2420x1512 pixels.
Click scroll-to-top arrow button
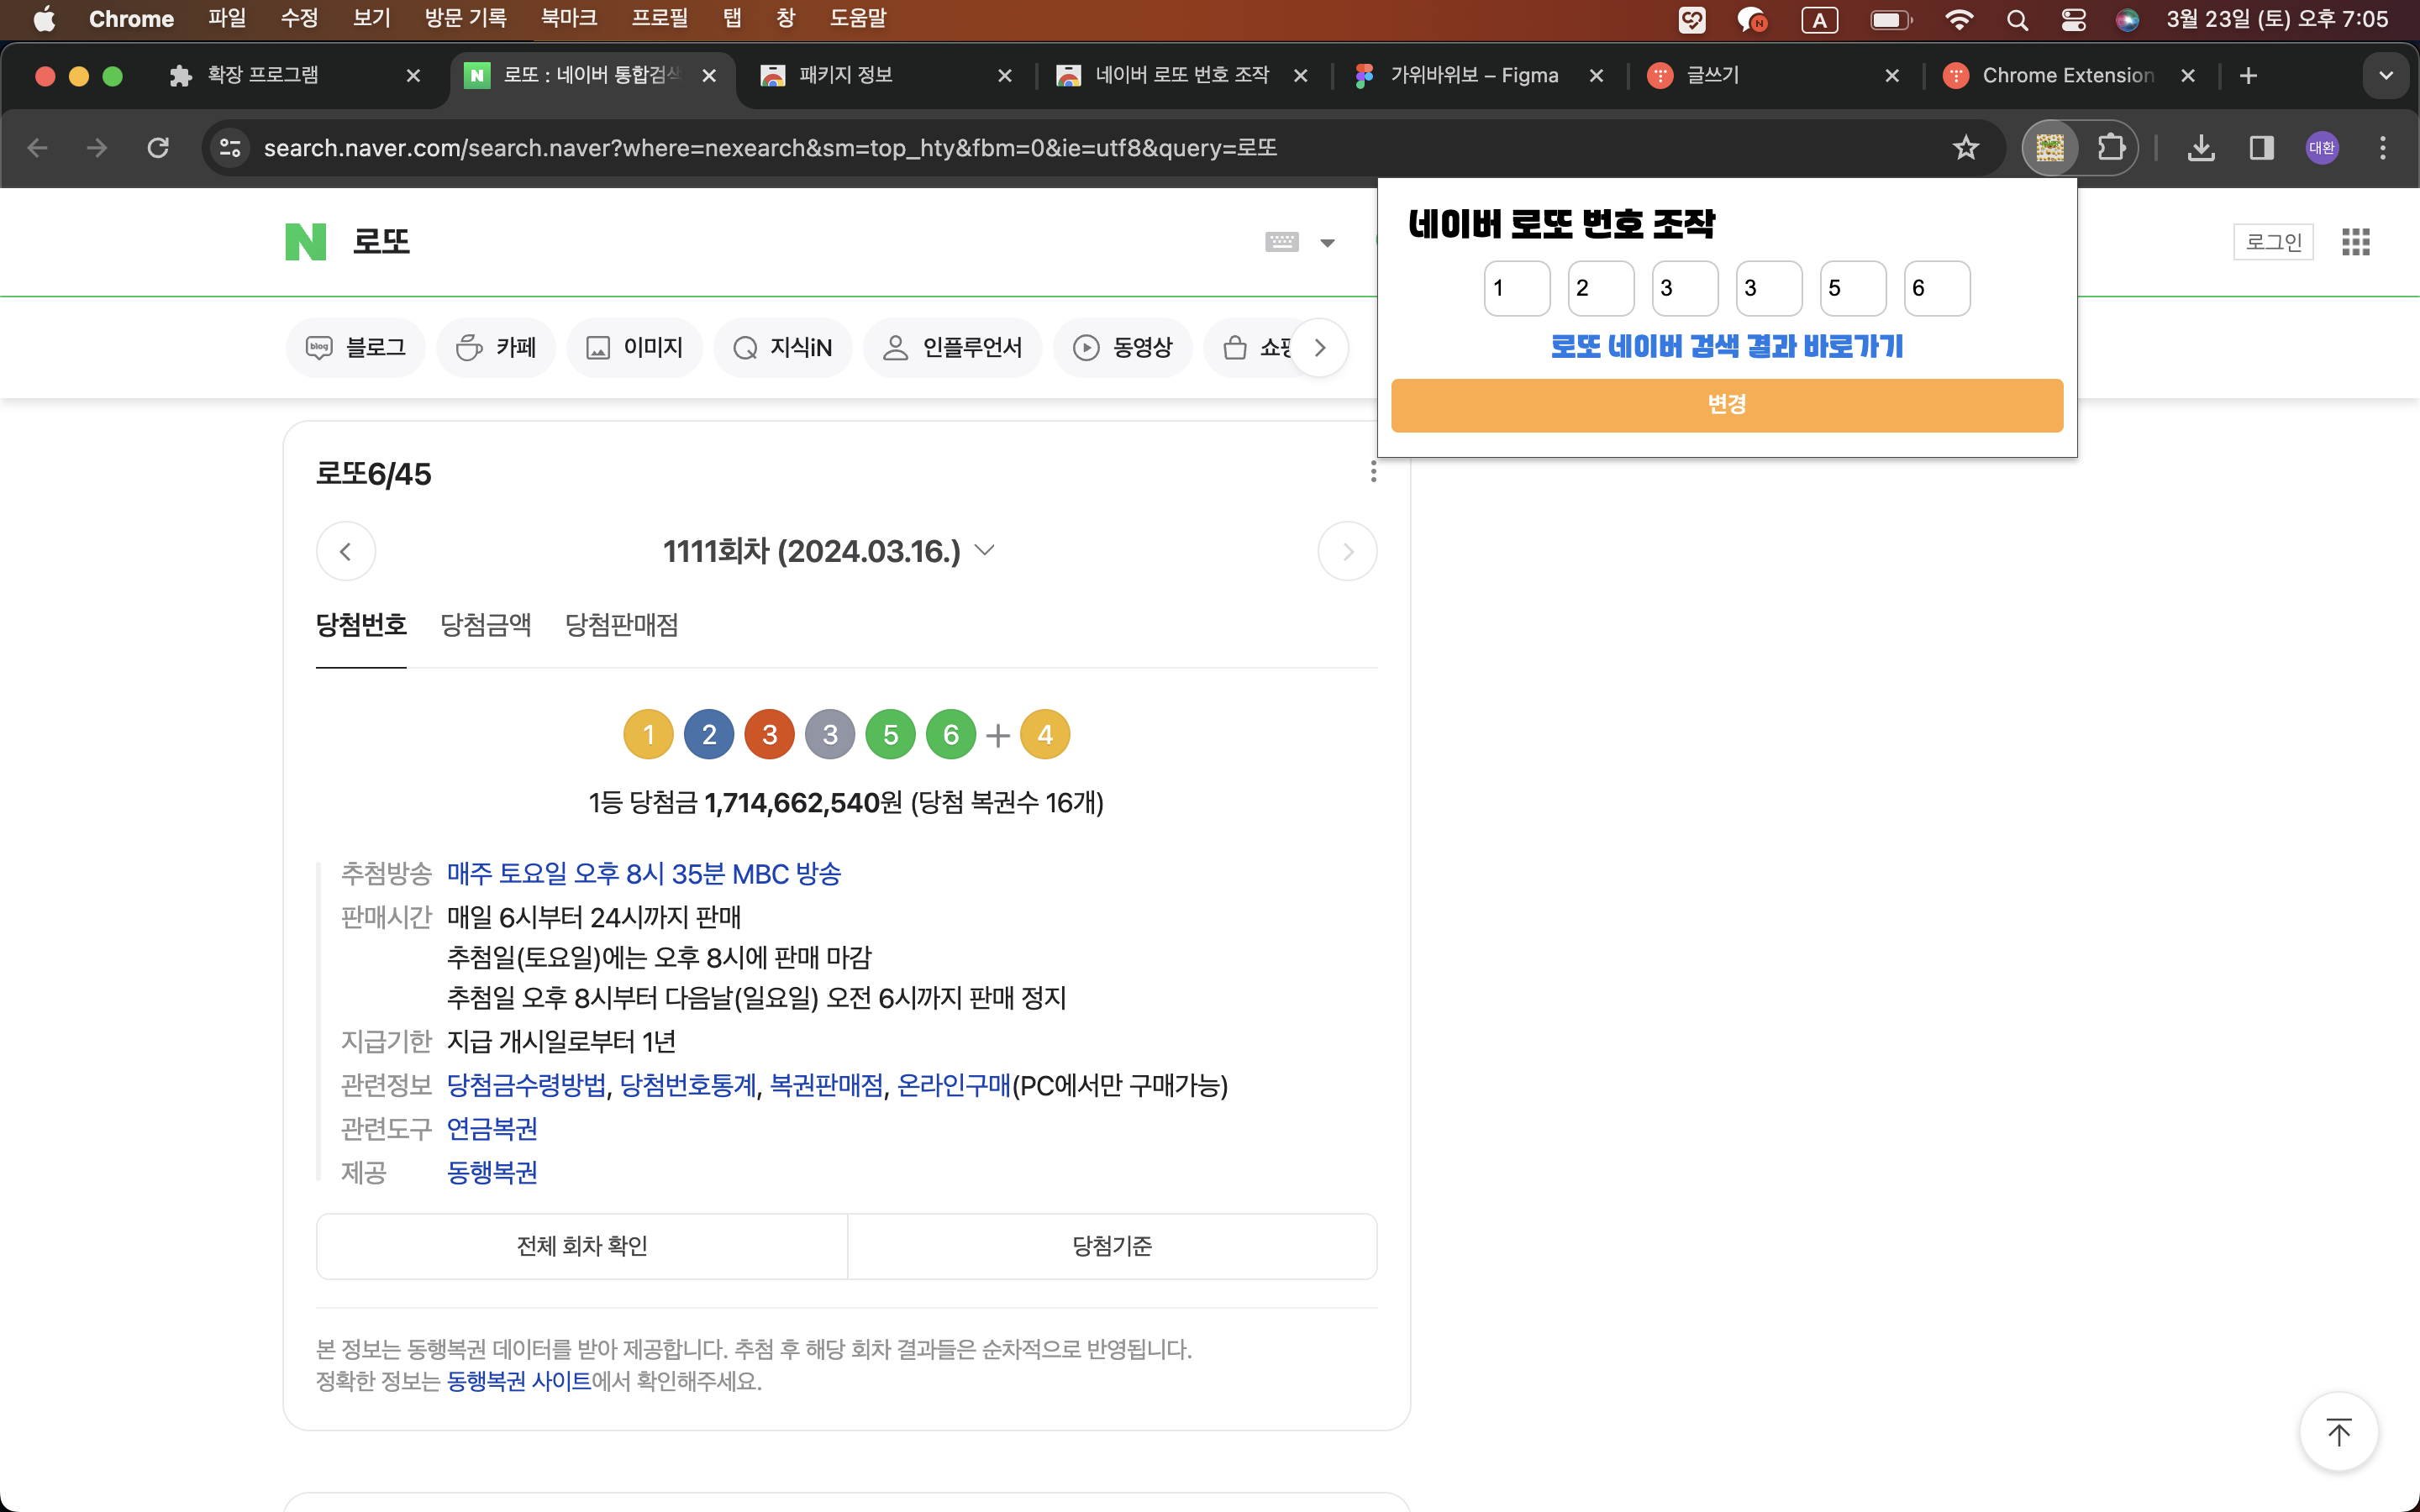coord(2338,1432)
